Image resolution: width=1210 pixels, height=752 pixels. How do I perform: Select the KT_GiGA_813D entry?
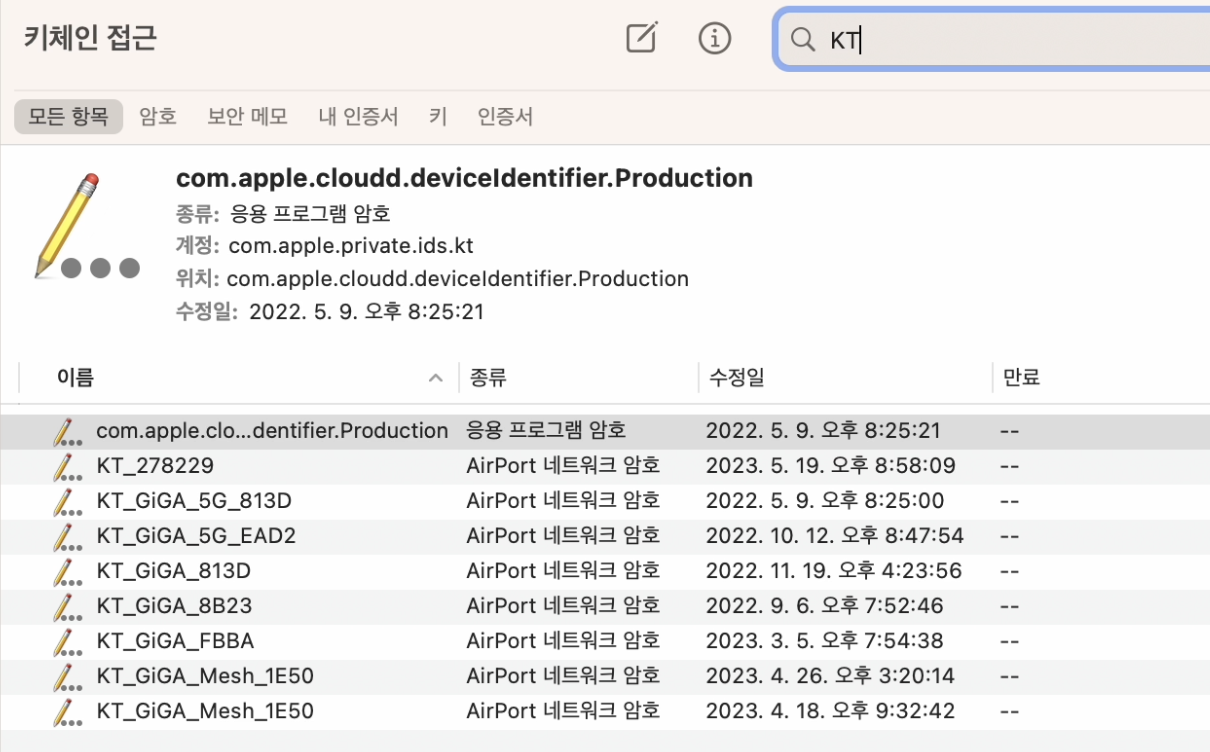tap(605, 571)
